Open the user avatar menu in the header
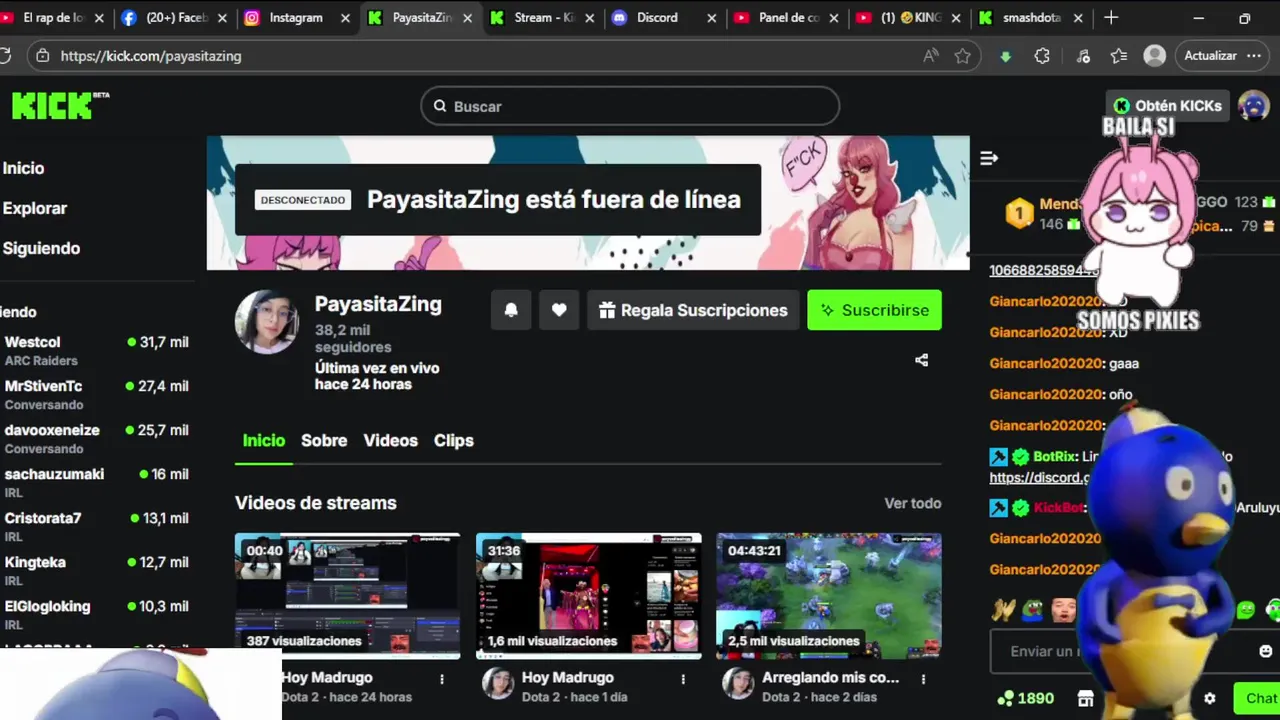The height and width of the screenshot is (720, 1280). tap(1254, 105)
